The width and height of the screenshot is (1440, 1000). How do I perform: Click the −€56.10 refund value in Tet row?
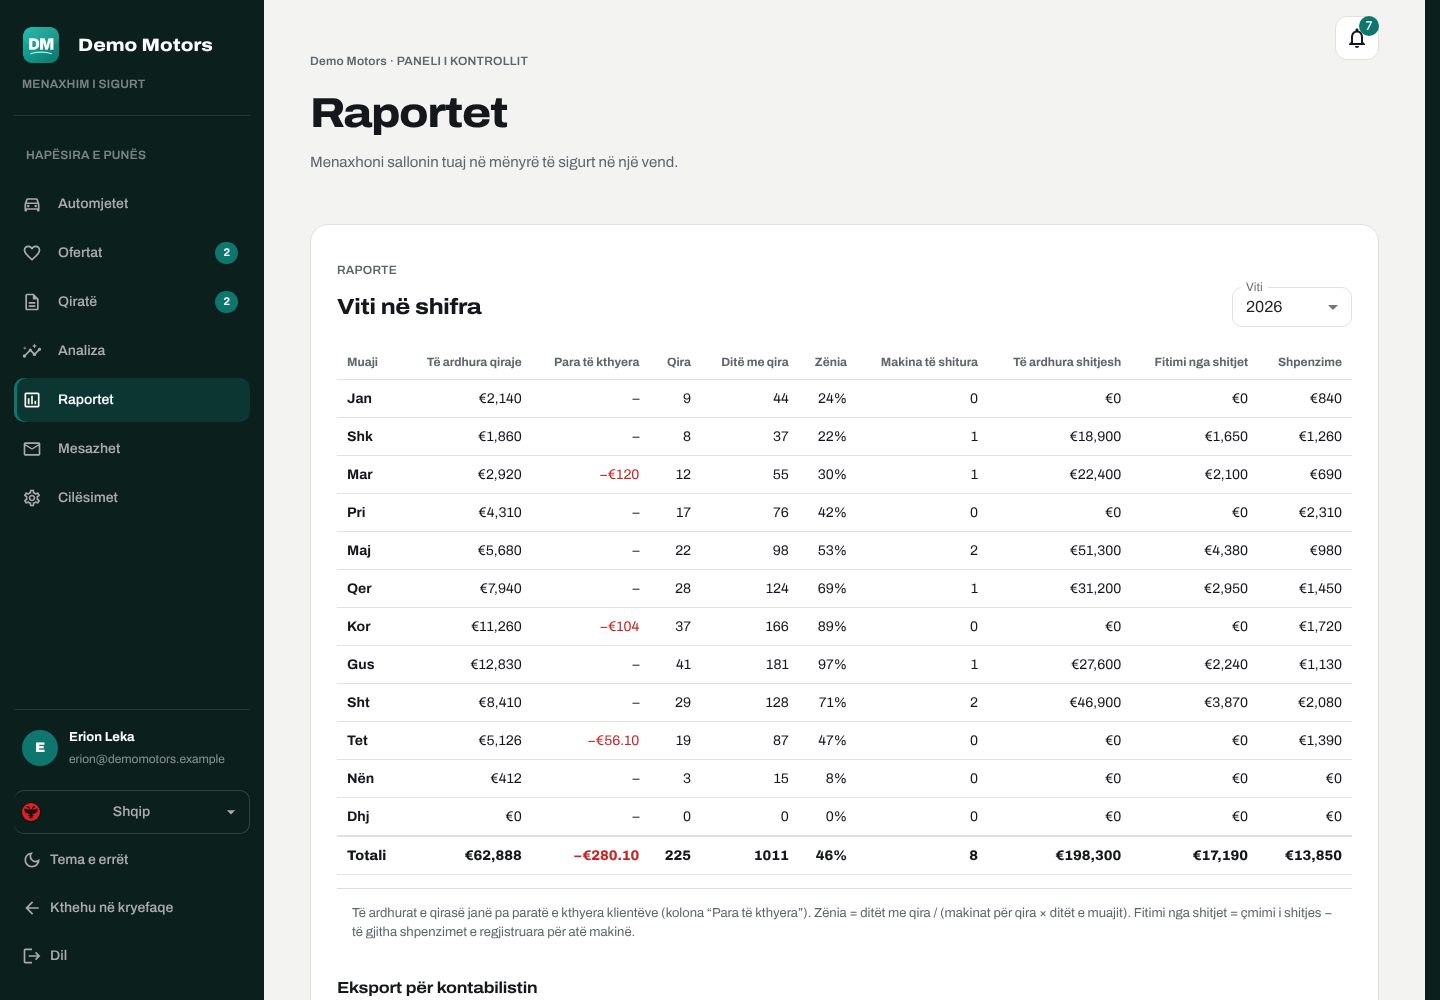pyautogui.click(x=613, y=741)
